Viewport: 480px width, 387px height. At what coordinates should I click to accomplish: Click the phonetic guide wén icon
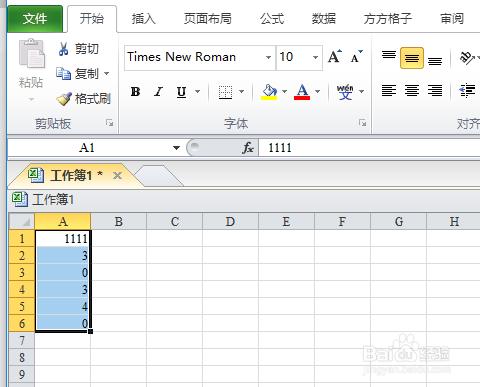tap(345, 92)
